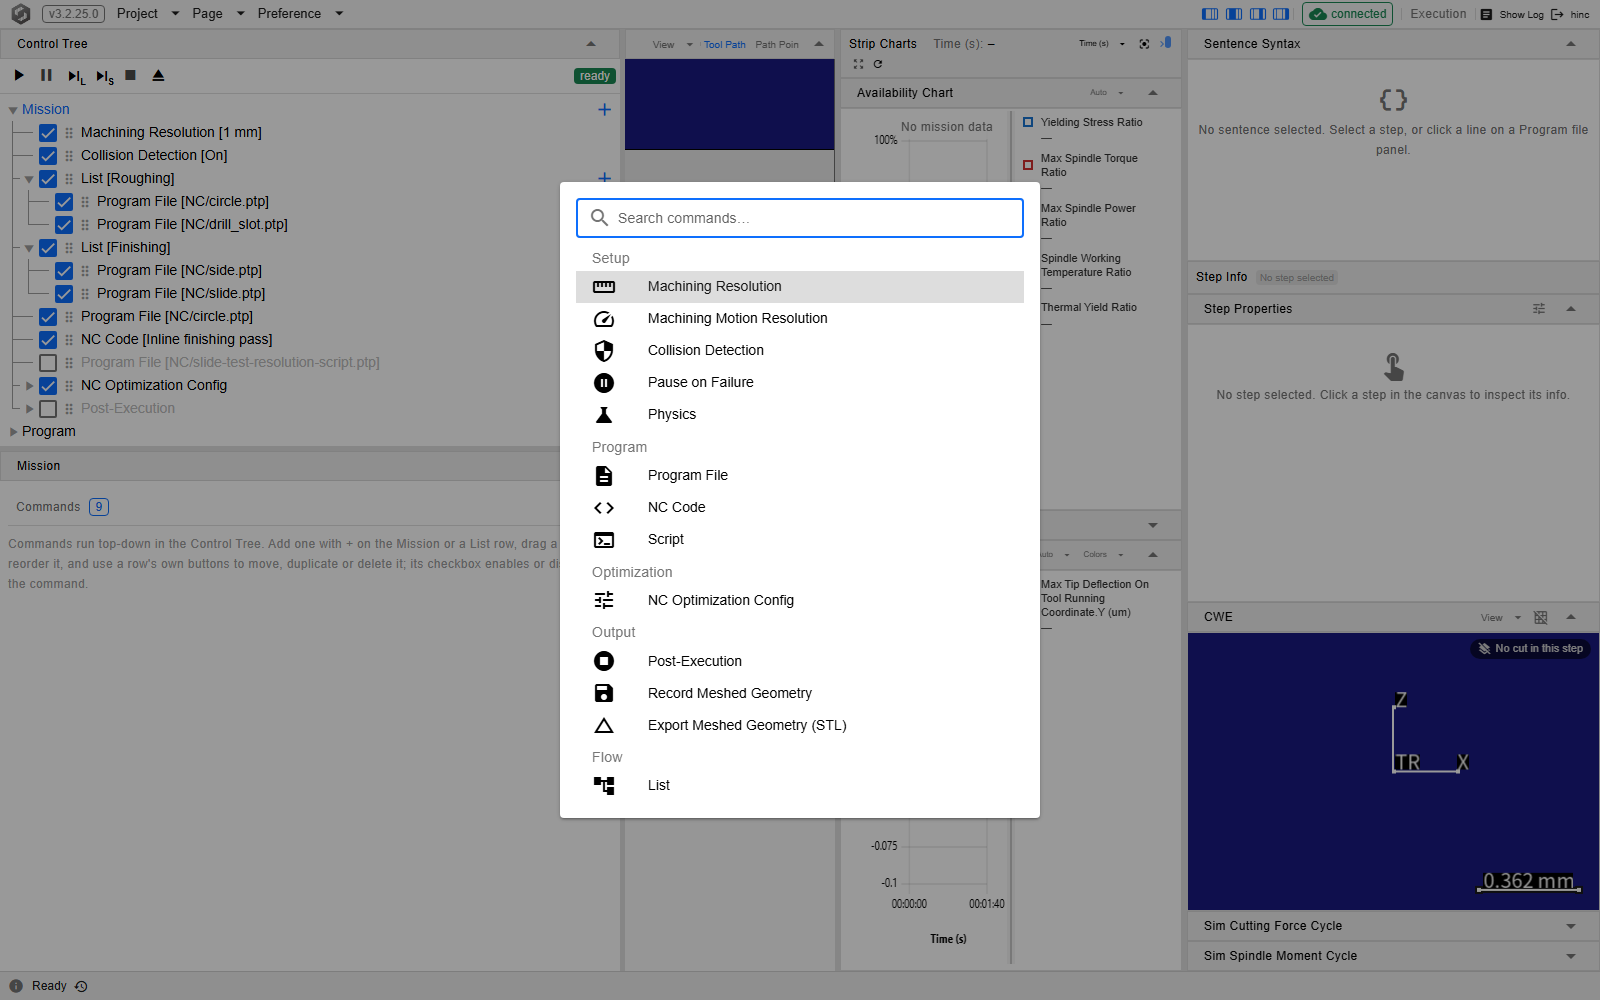The height and width of the screenshot is (1000, 1600).
Task: Open the Page menu
Action: click(218, 14)
